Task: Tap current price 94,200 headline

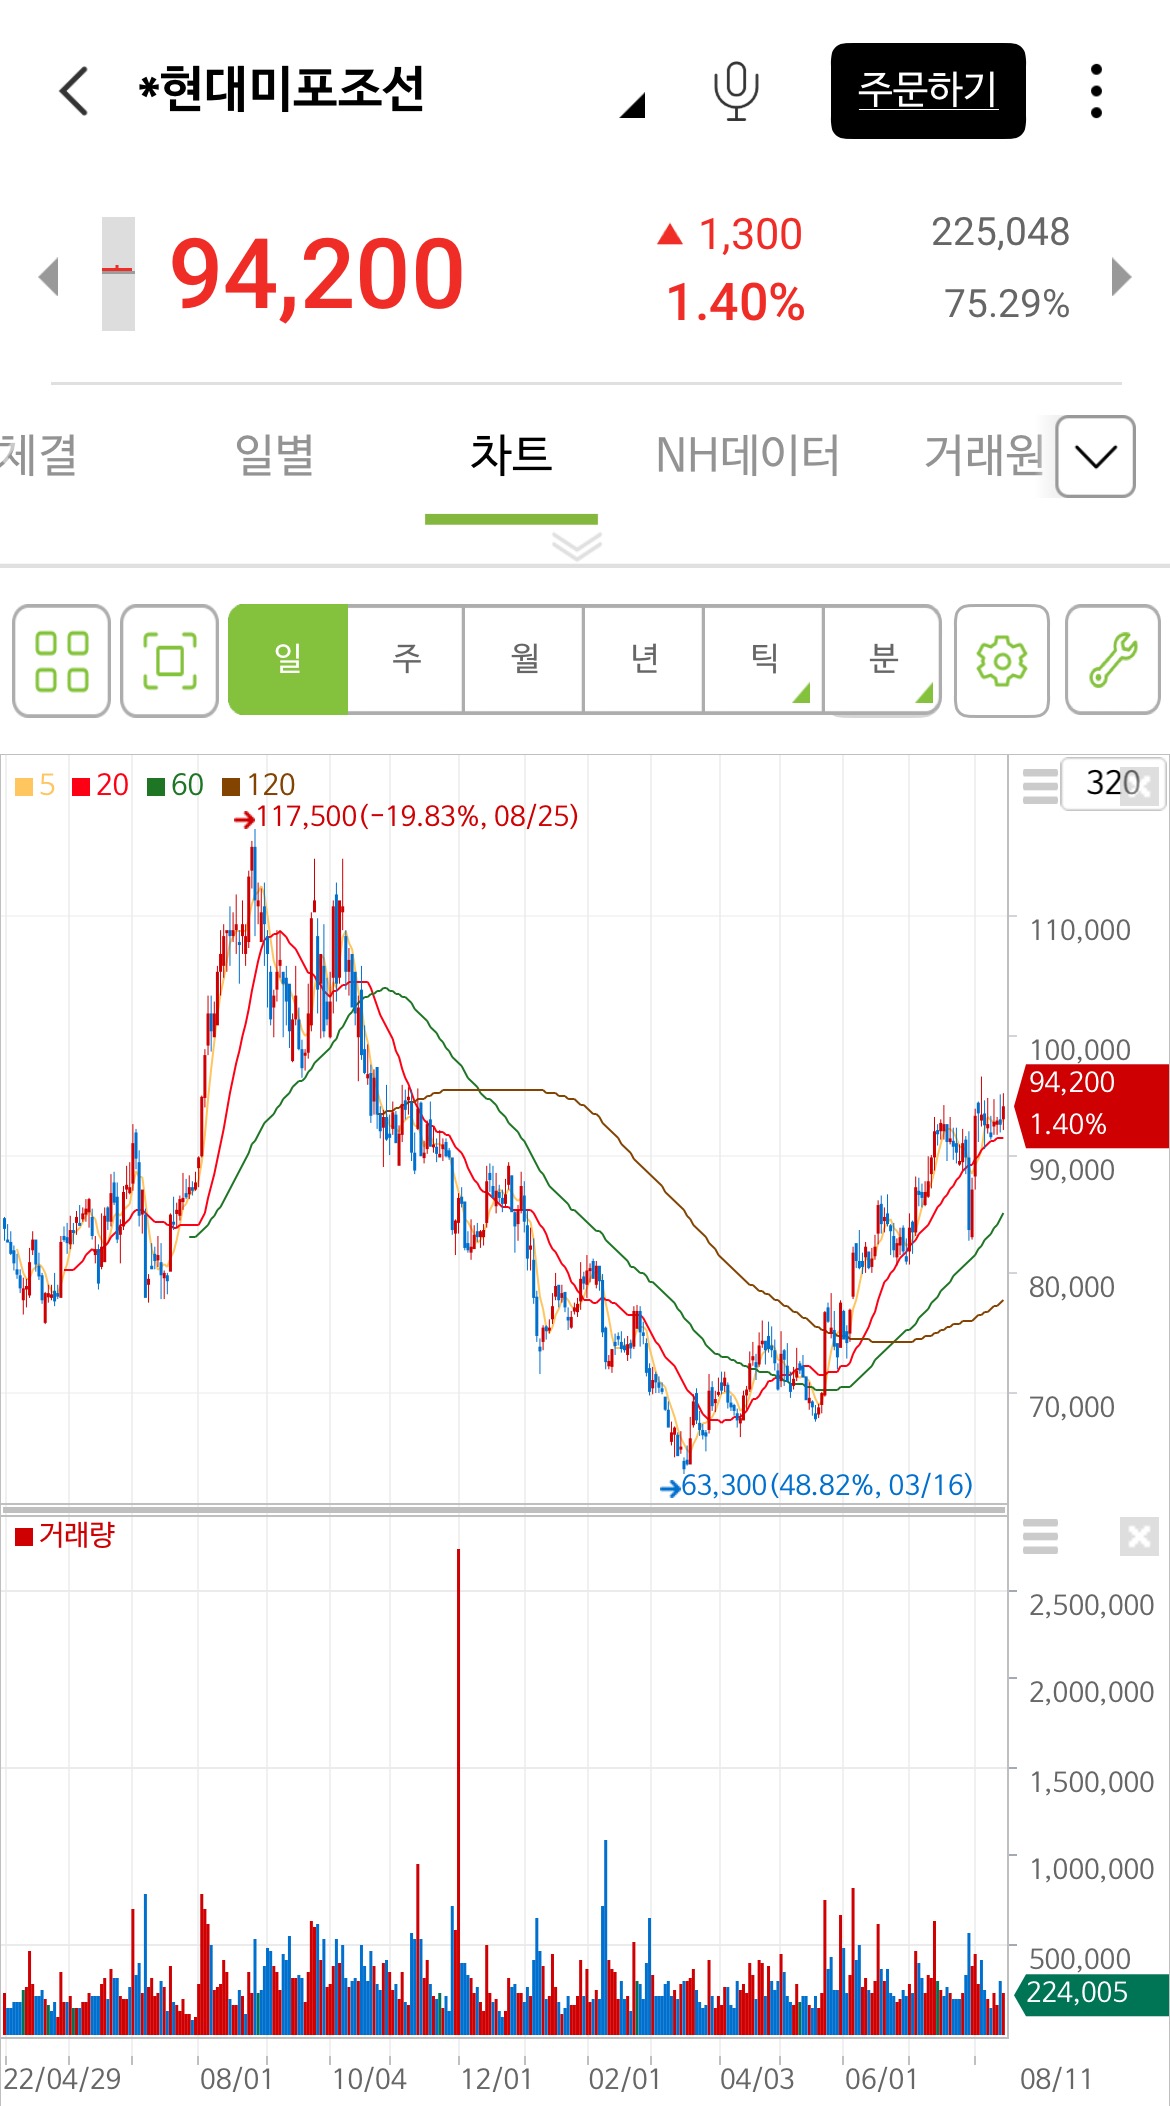Action: pyautogui.click(x=317, y=274)
